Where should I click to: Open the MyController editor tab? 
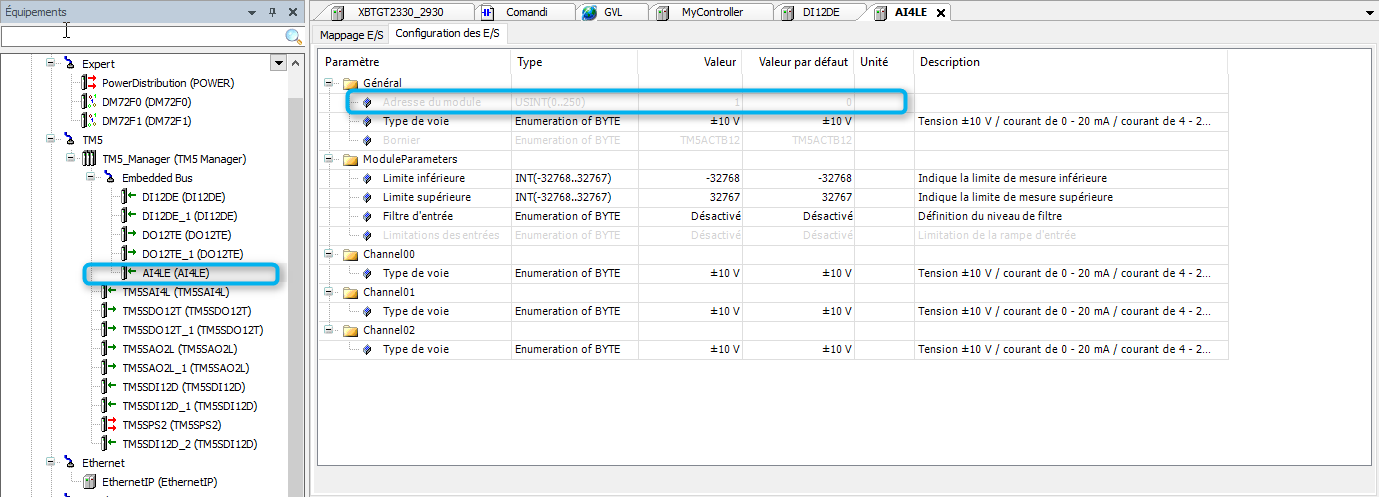pos(711,12)
